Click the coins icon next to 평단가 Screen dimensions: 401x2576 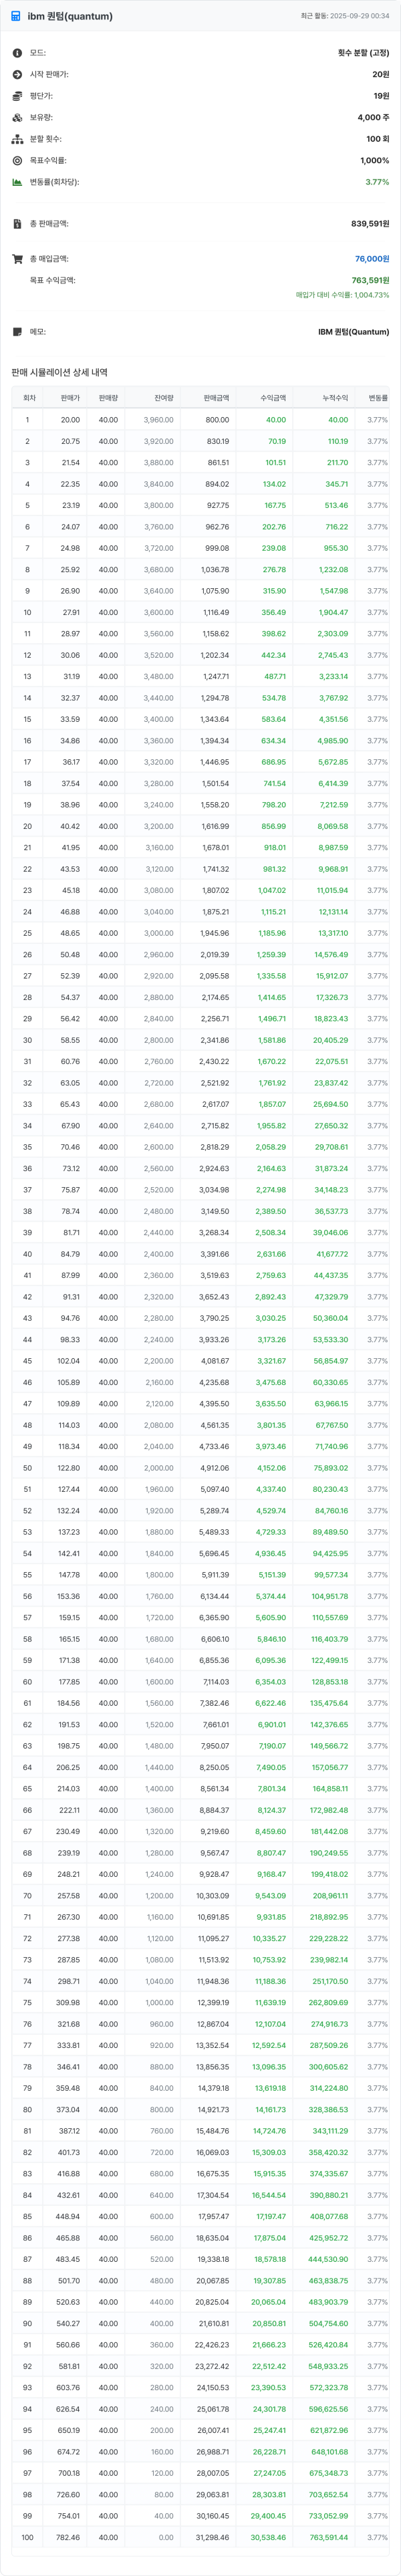click(17, 96)
